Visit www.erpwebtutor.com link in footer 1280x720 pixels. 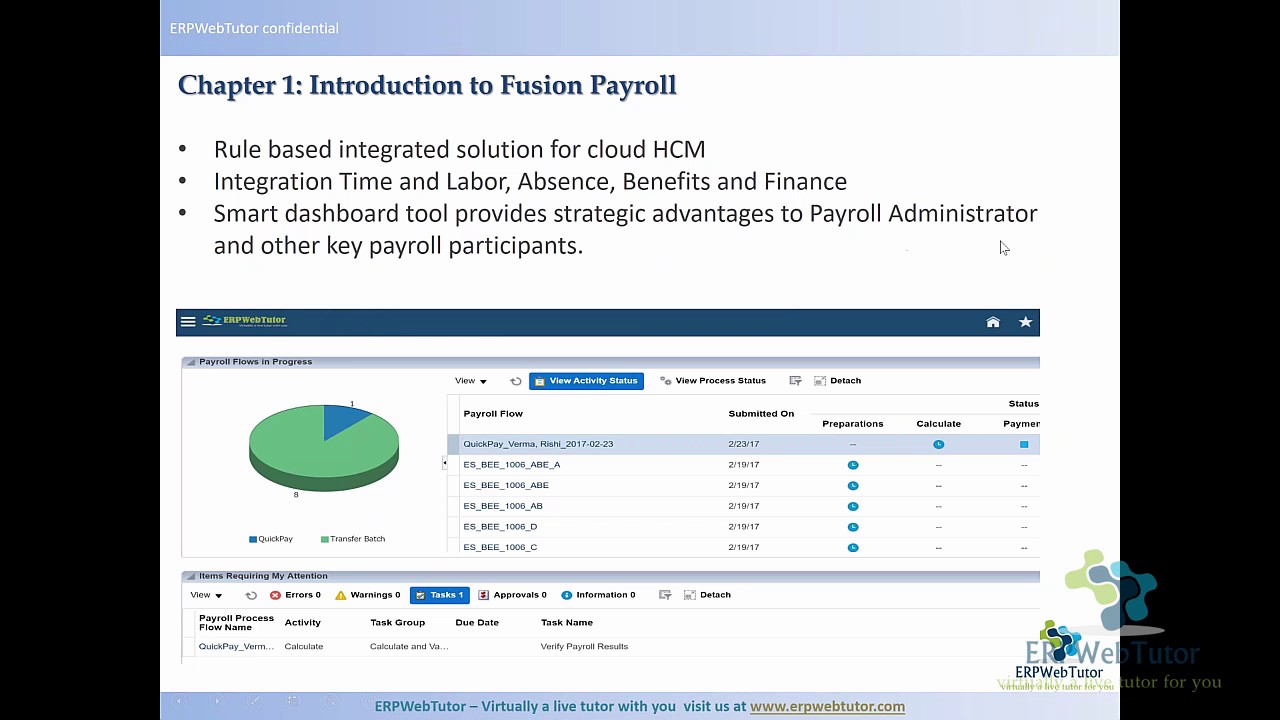[827, 706]
